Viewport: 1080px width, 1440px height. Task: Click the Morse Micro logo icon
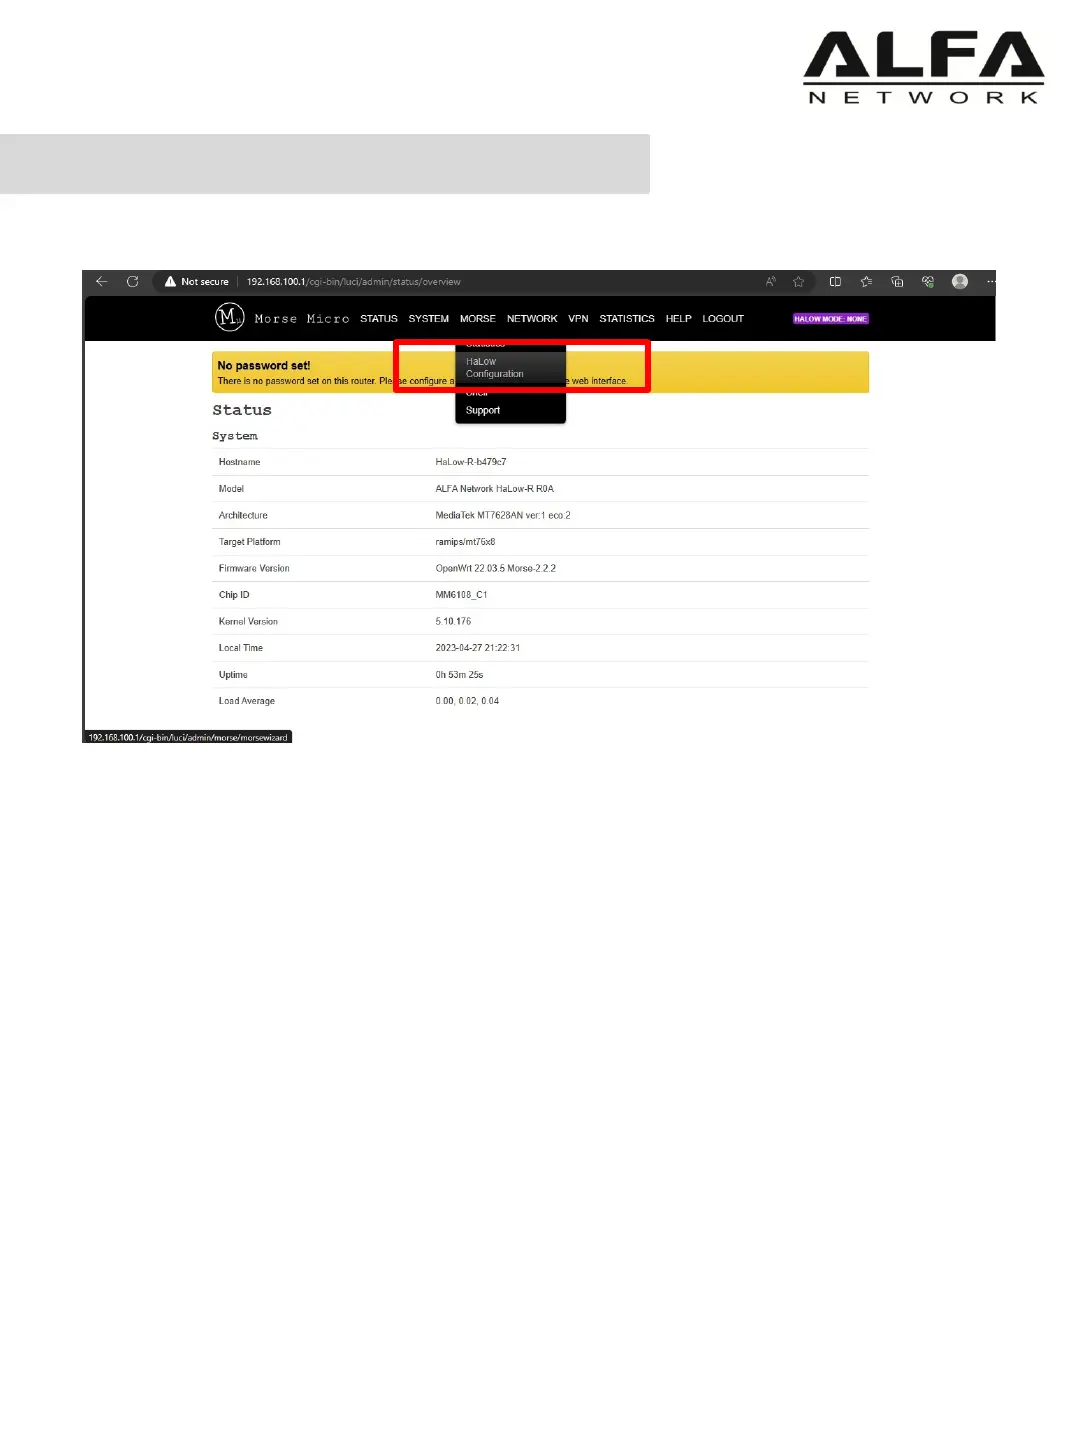[229, 317]
